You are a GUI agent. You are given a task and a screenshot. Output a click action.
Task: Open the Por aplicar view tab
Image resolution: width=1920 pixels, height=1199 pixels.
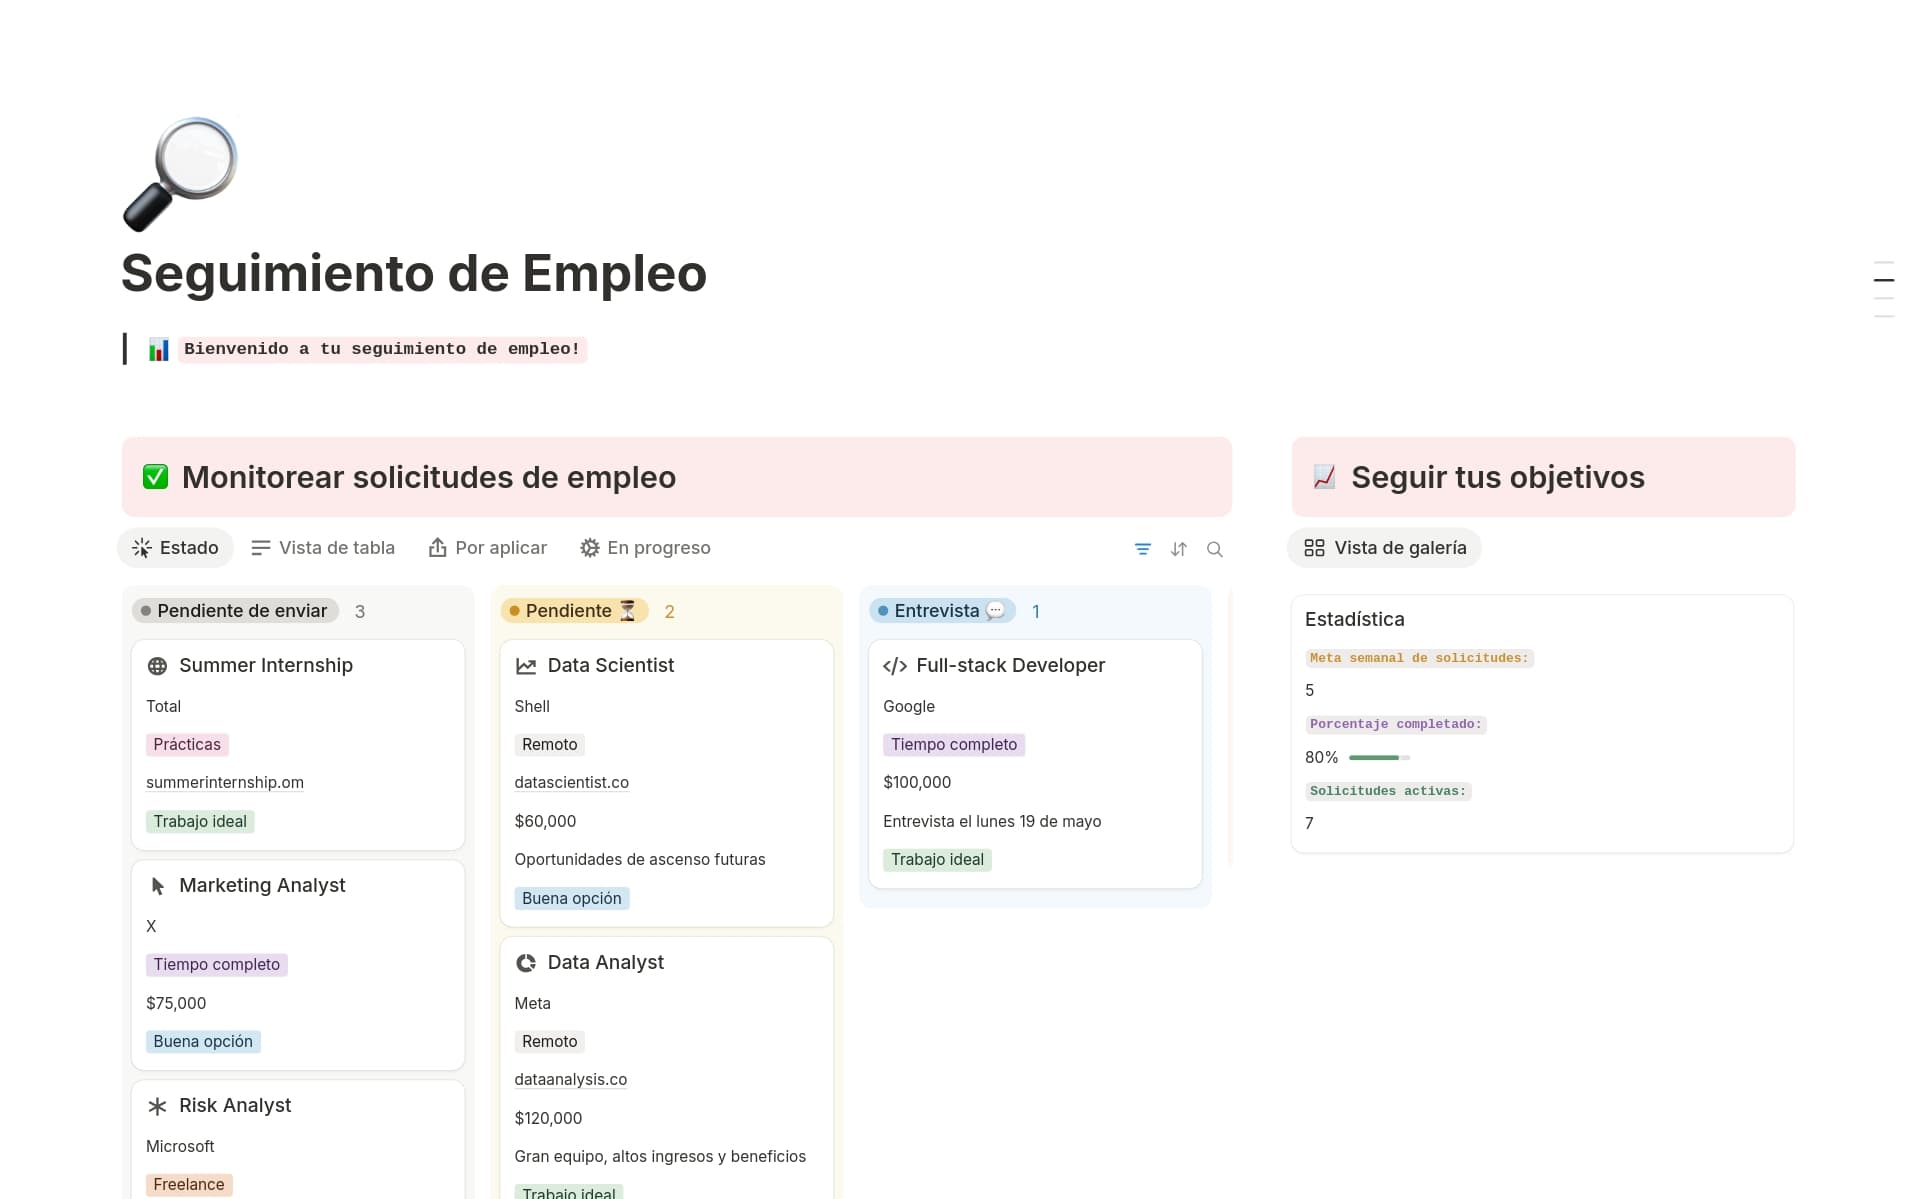[x=488, y=548]
